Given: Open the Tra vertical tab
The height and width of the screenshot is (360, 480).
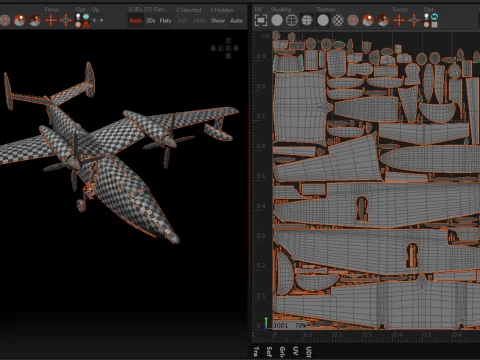Looking at the screenshot, I should click(256, 351).
